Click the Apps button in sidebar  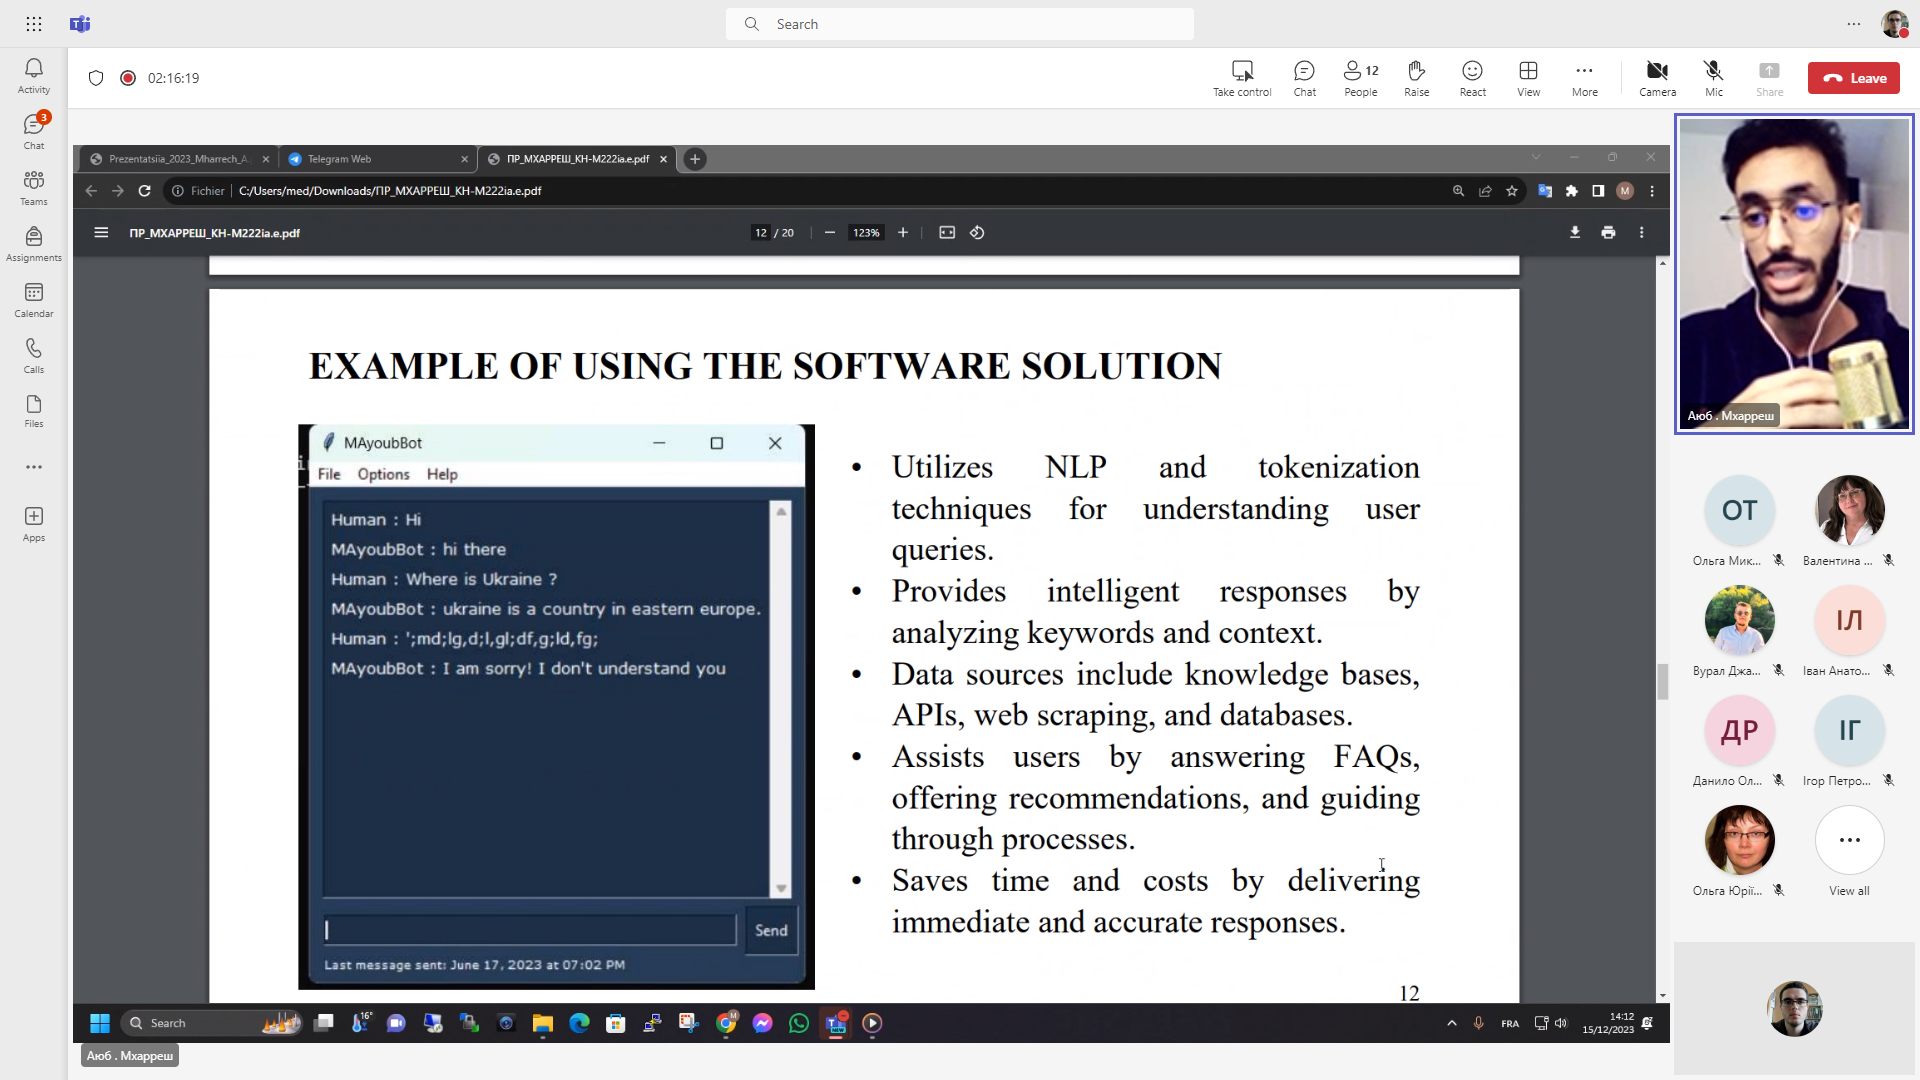click(x=33, y=523)
